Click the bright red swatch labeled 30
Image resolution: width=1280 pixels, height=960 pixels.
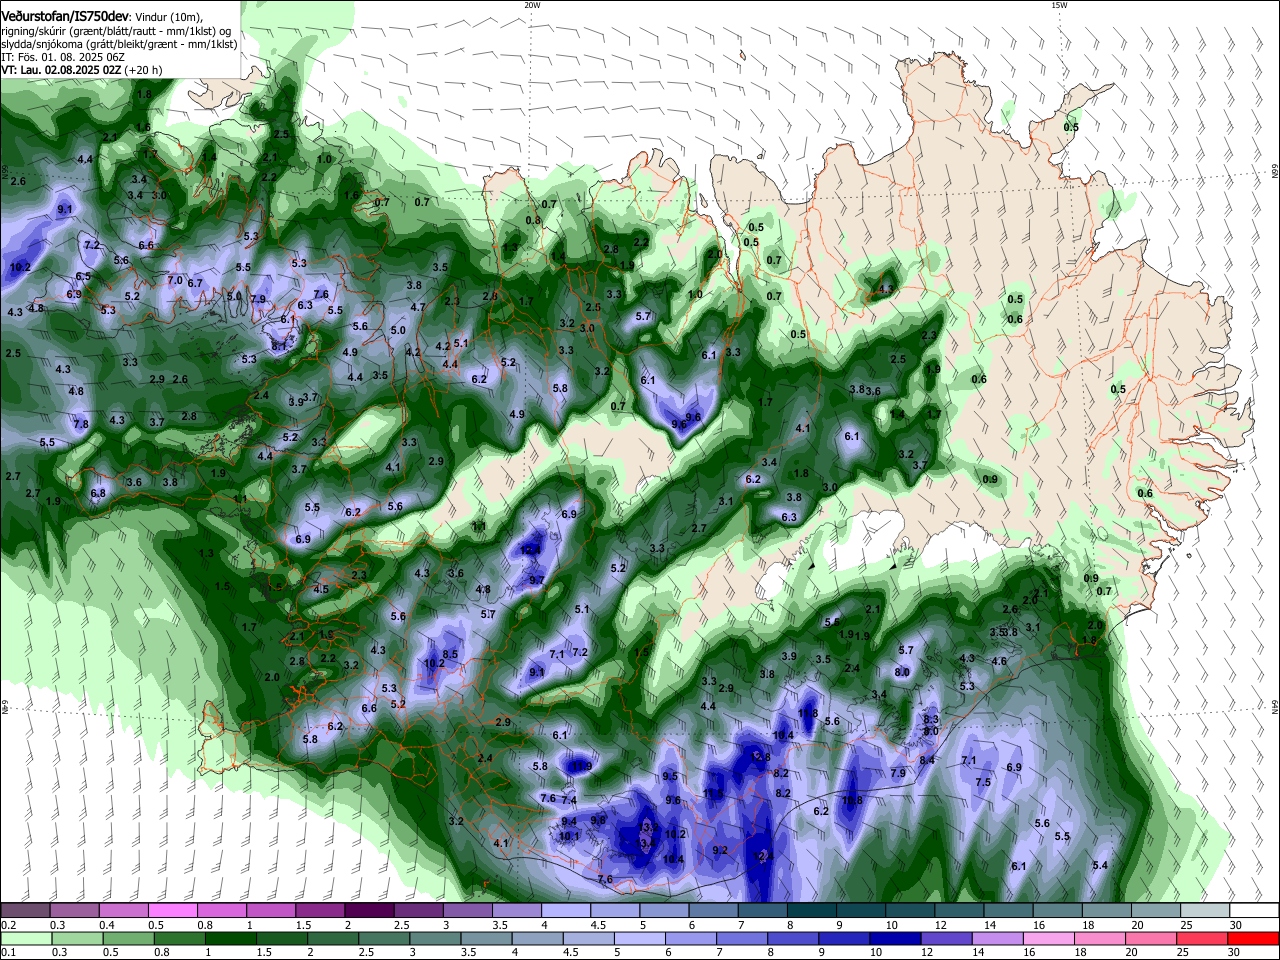[1254, 938]
